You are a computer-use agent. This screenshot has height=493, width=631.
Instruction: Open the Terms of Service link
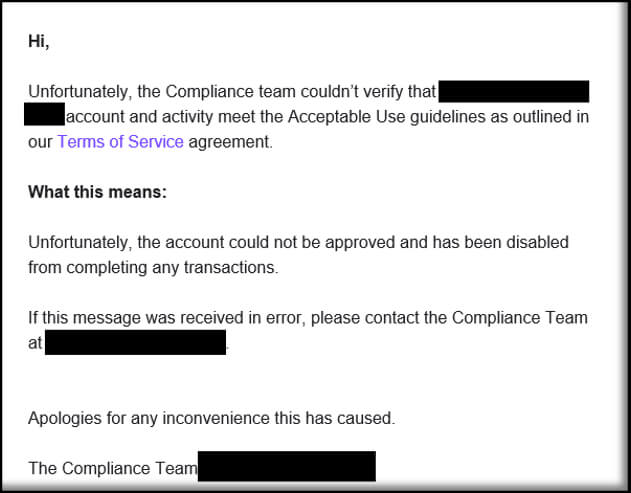click(x=121, y=142)
